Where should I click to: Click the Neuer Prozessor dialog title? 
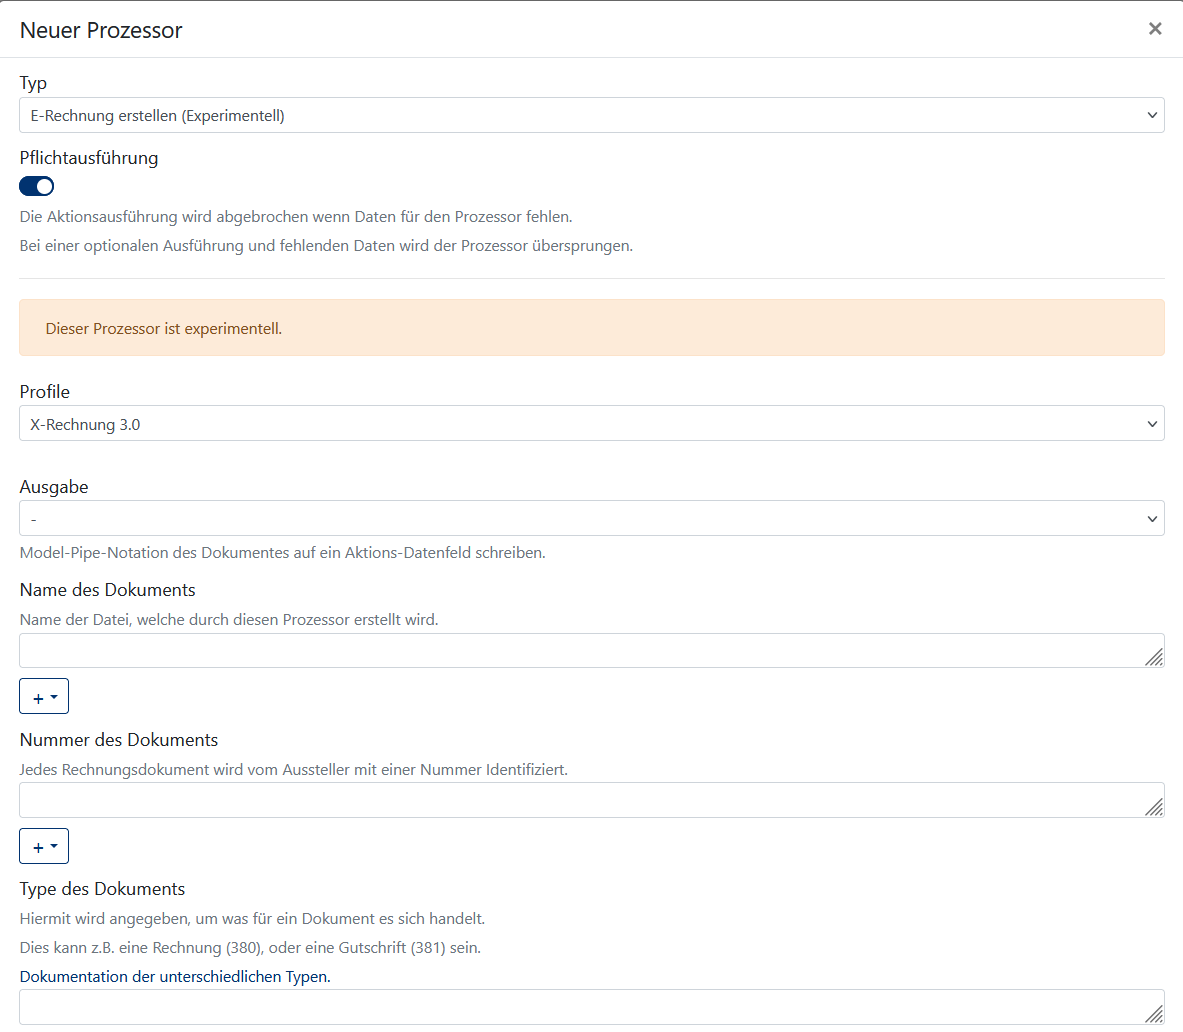click(101, 30)
